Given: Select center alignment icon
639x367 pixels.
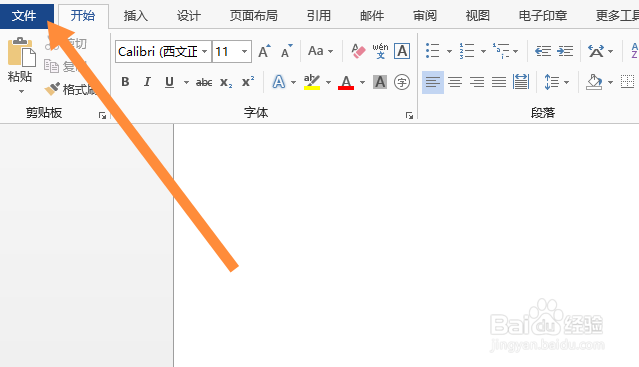Looking at the screenshot, I should 455,82.
